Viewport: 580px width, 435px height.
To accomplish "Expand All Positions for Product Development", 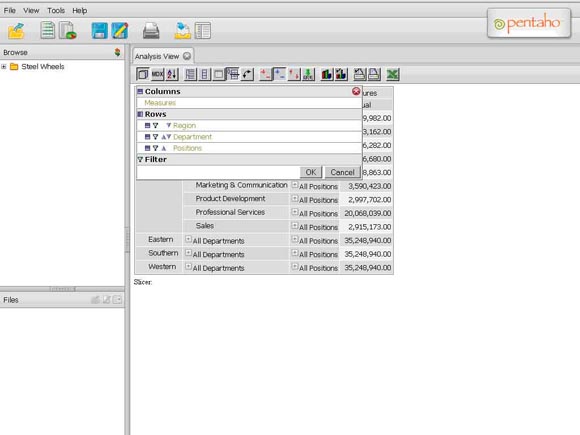I will [294, 199].
